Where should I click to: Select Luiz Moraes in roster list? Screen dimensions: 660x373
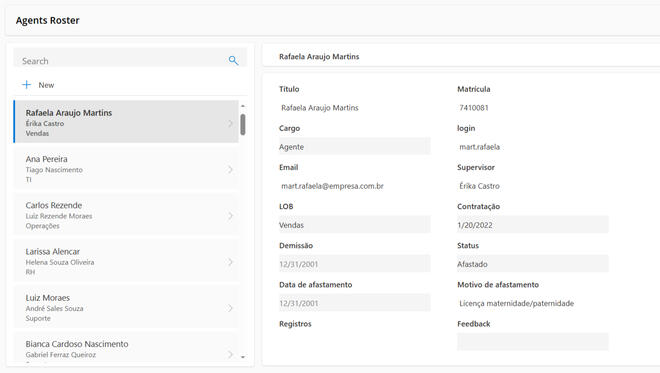126,307
